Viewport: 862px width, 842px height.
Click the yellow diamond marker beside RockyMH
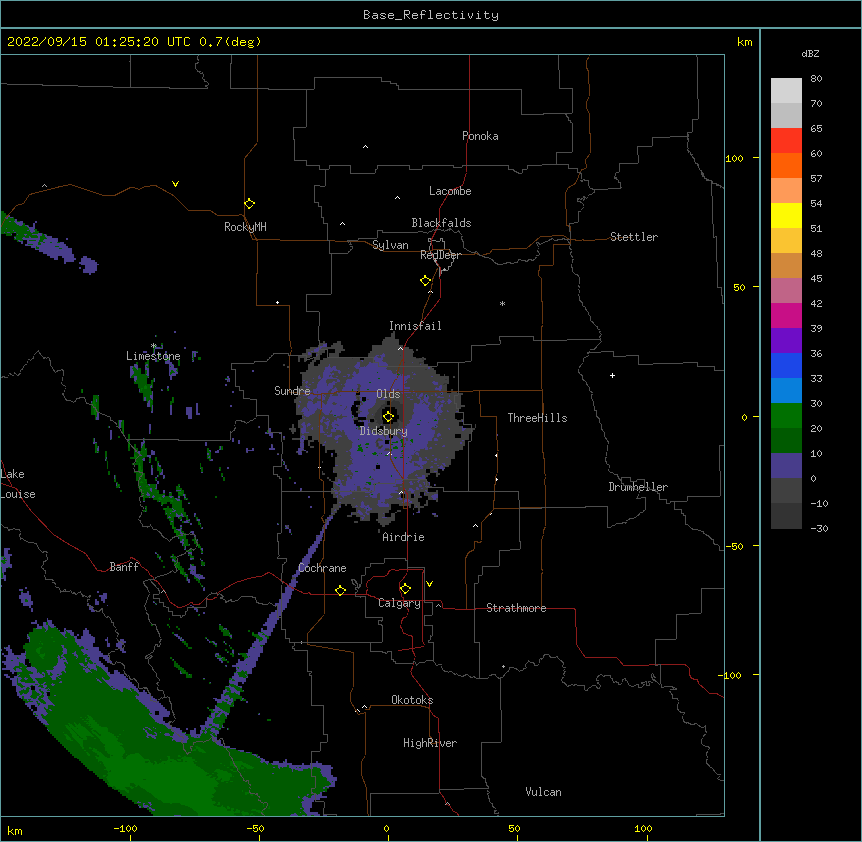(249, 204)
